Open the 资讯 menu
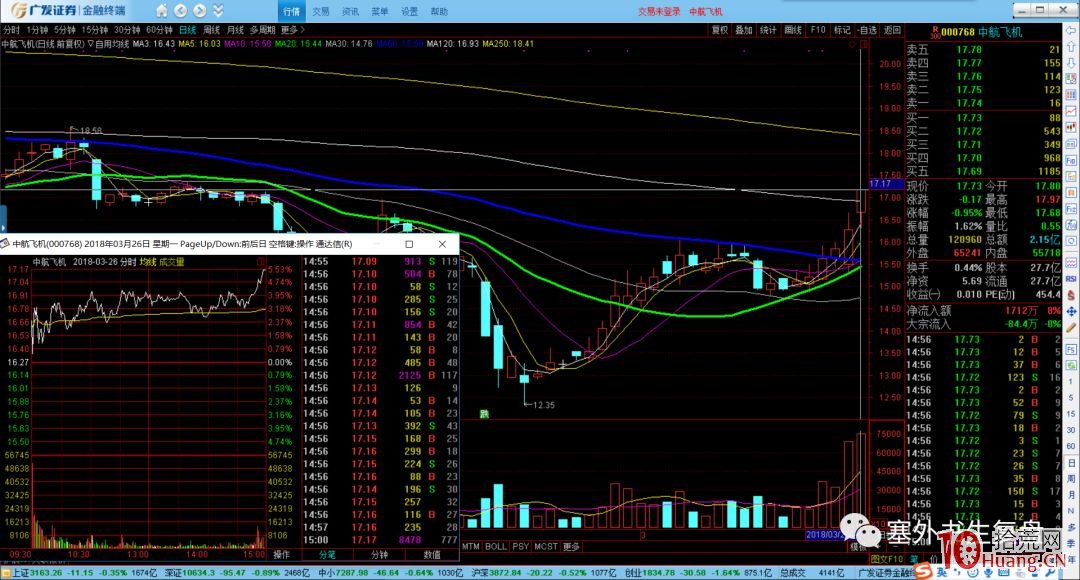The image size is (1080, 580). tap(351, 12)
